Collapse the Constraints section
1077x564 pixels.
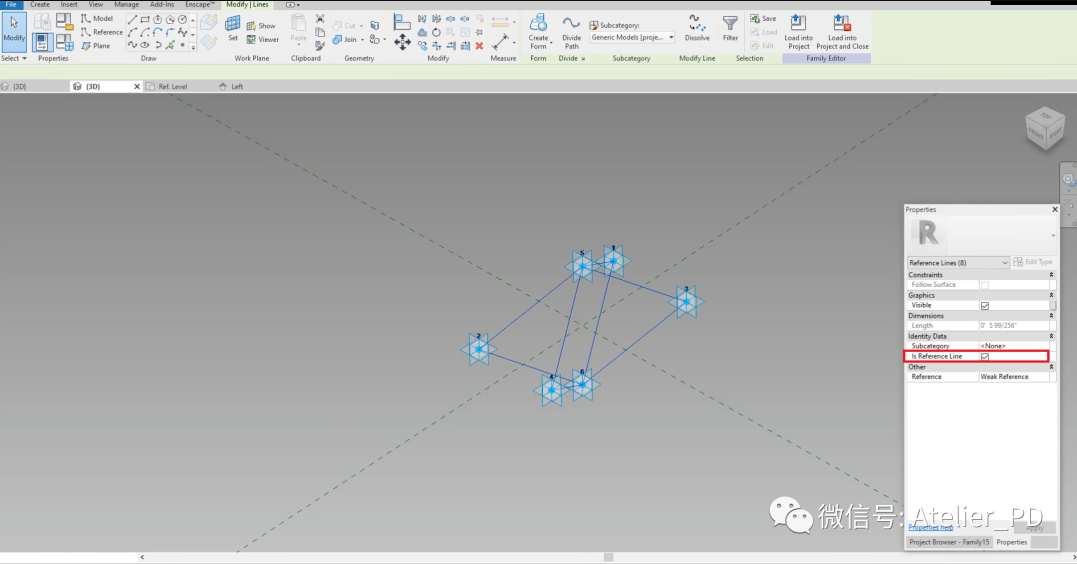point(1051,275)
